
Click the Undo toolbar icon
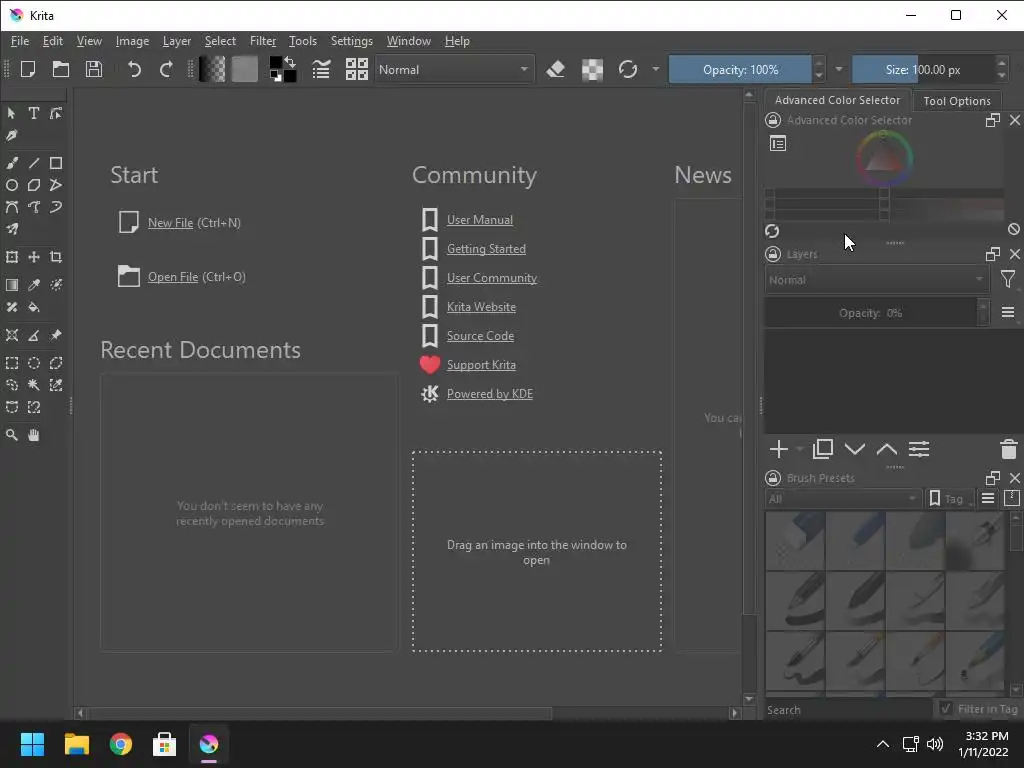(134, 69)
